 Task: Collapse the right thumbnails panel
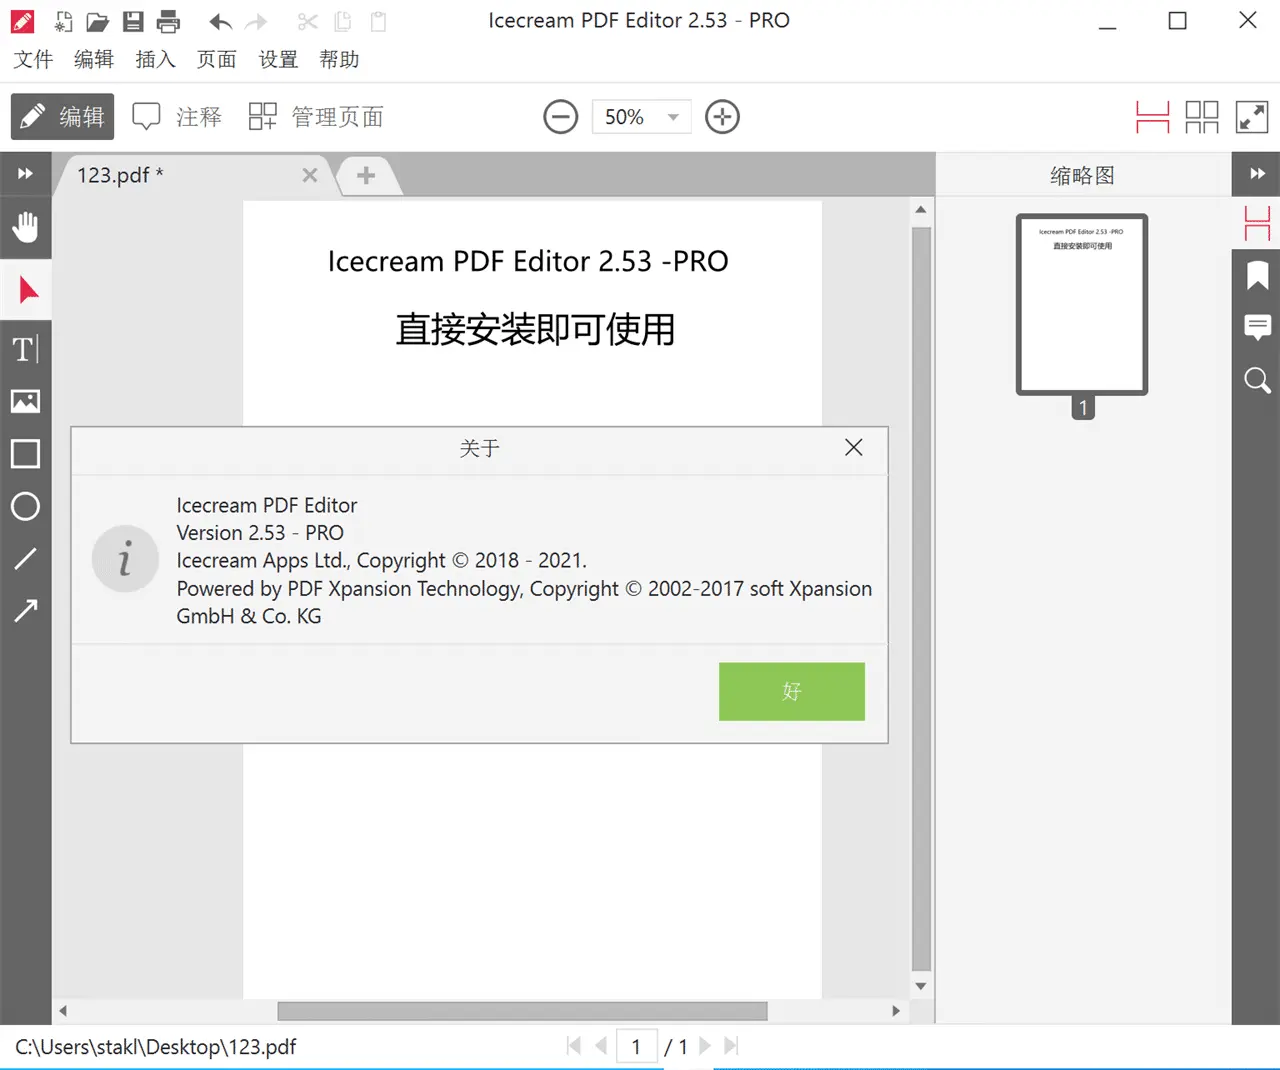pyautogui.click(x=1257, y=174)
